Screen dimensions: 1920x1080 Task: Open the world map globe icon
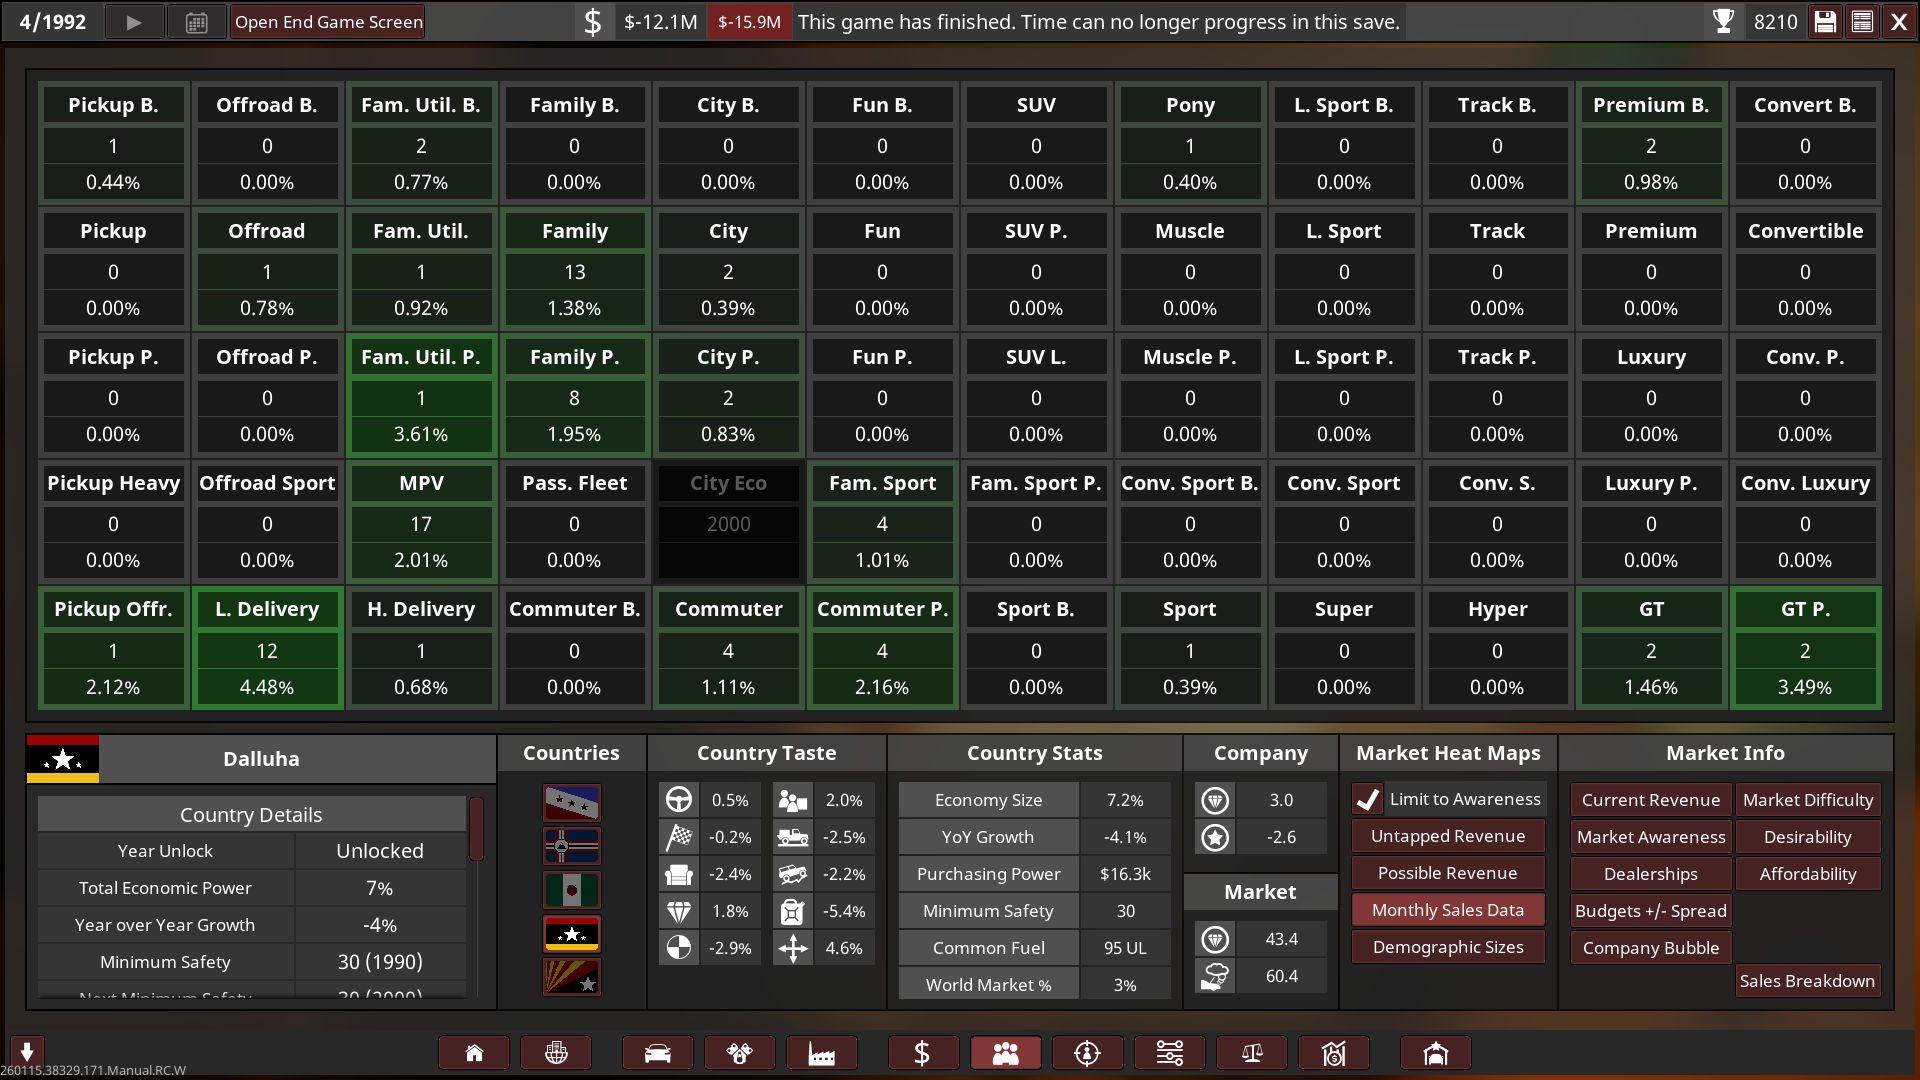pyautogui.click(x=556, y=1053)
